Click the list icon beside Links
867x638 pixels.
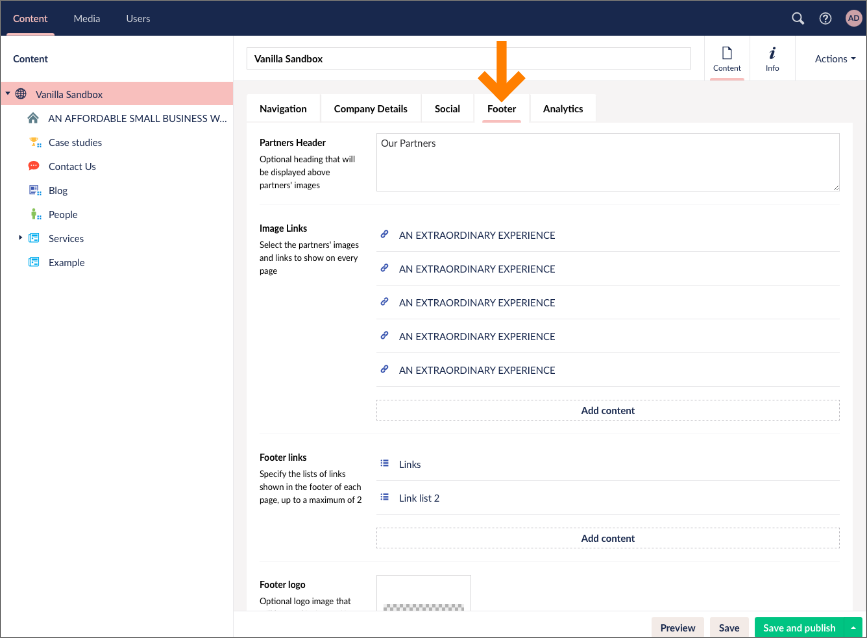pyautogui.click(x=384, y=463)
